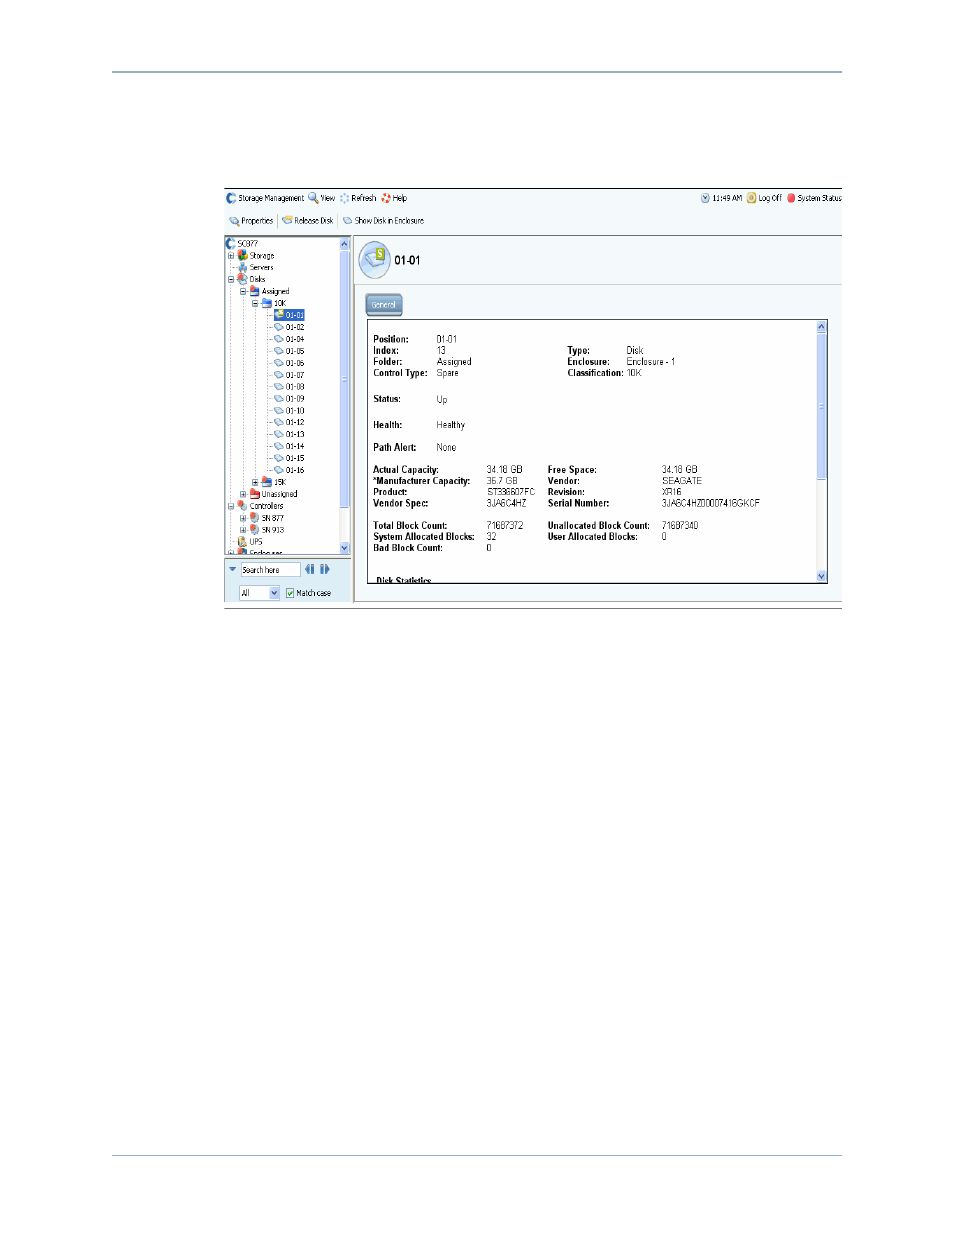954x1235 pixels.
Task: Click the Log Off icon
Action: [751, 198]
